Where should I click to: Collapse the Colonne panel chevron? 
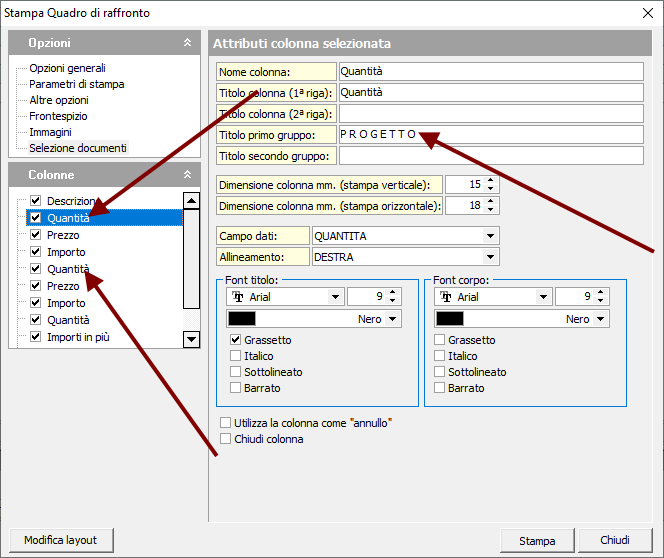point(187,174)
